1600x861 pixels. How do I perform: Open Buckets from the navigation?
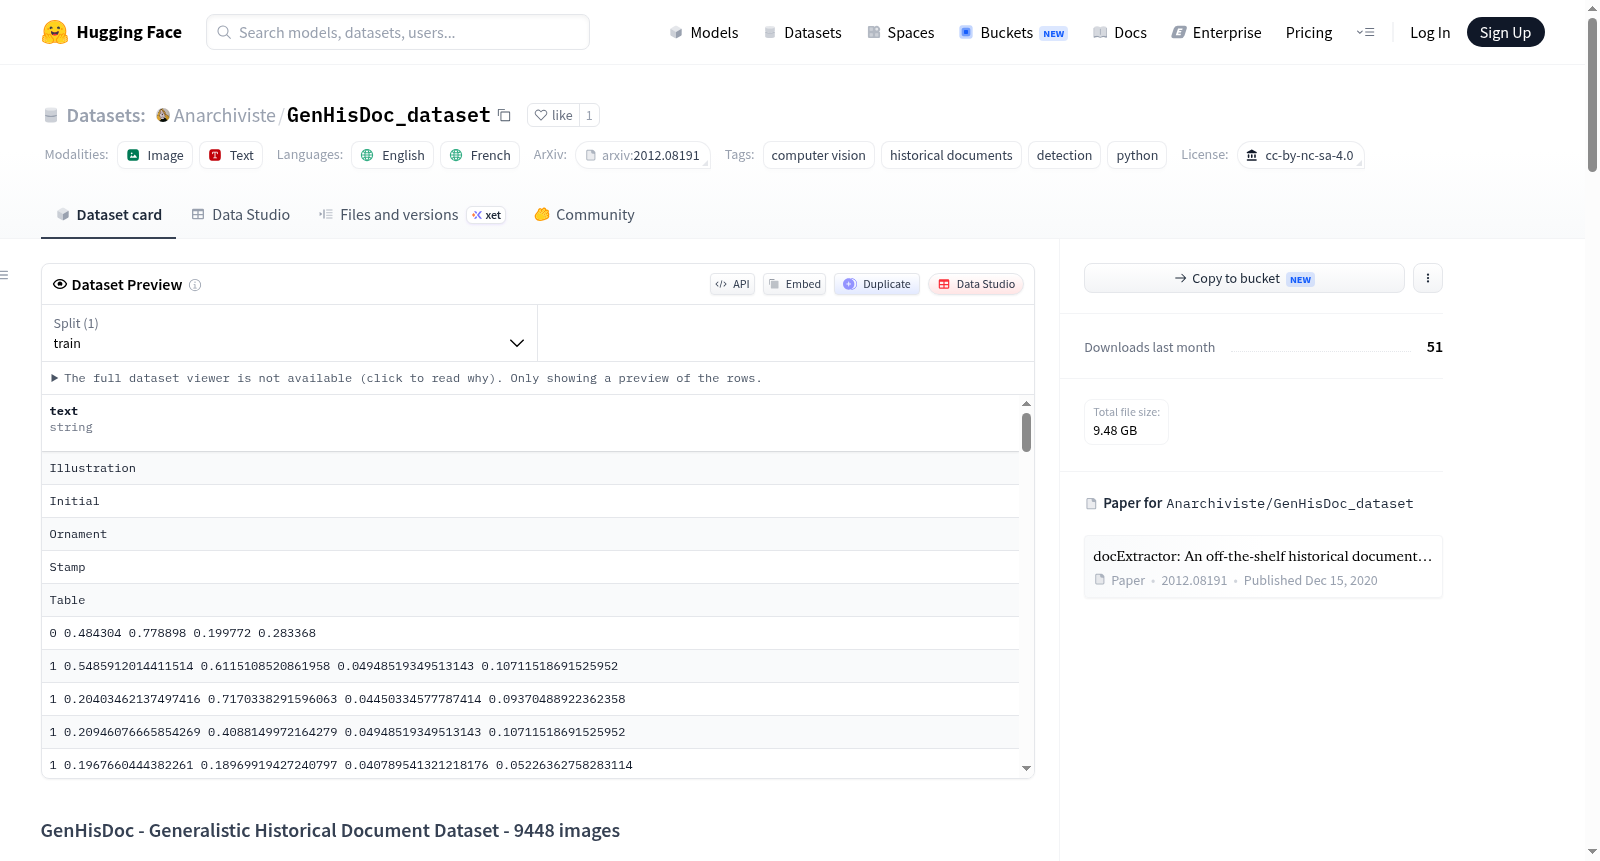pyautogui.click(x=1013, y=32)
